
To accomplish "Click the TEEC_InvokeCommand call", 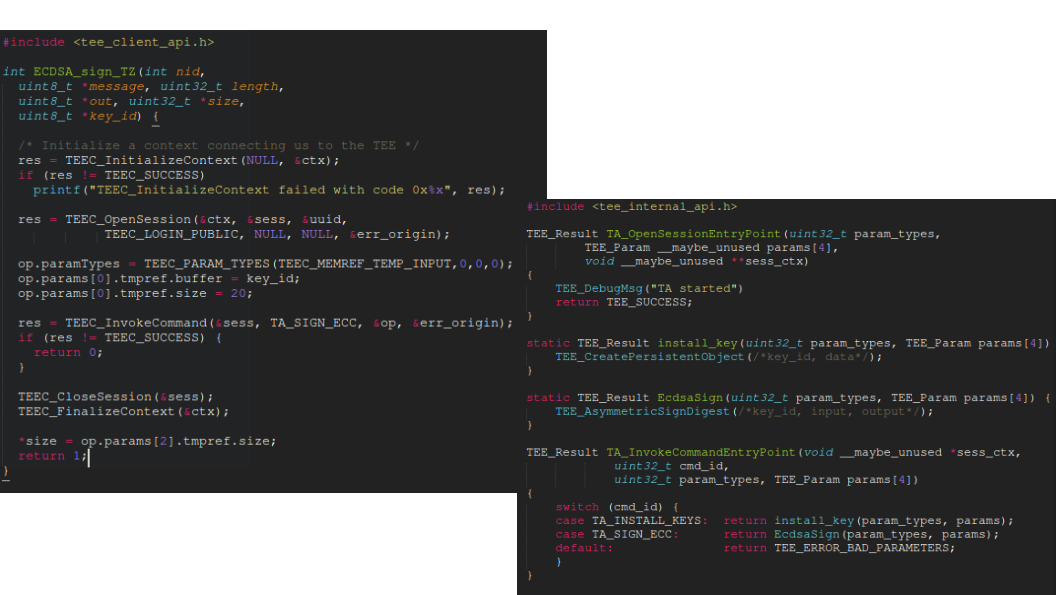I will pos(134,323).
